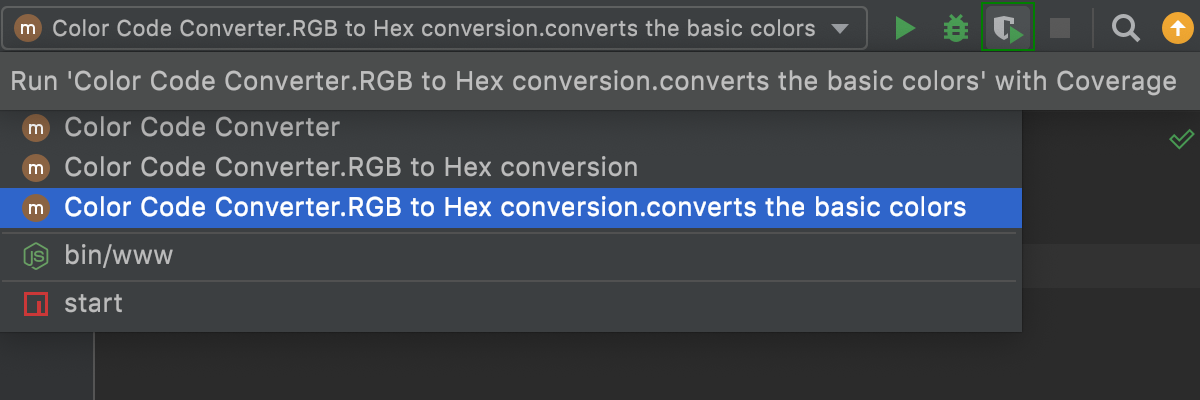Select the highlighted converts the basic colors entry
This screenshot has height=400, width=1200.
pos(515,207)
